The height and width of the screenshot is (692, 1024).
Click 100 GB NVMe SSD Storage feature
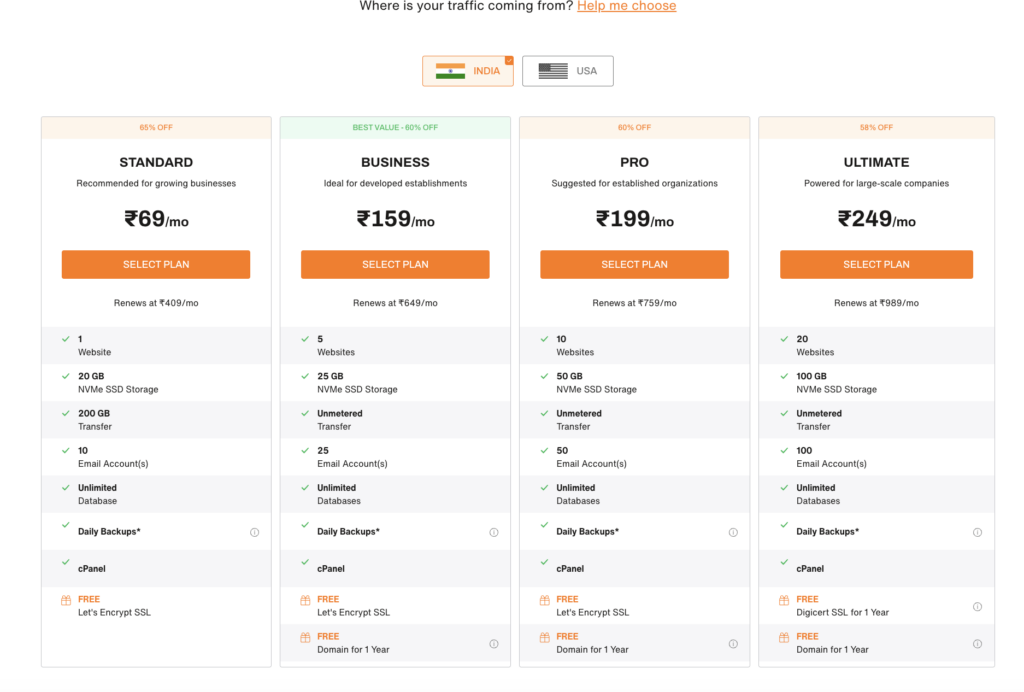click(x=876, y=383)
